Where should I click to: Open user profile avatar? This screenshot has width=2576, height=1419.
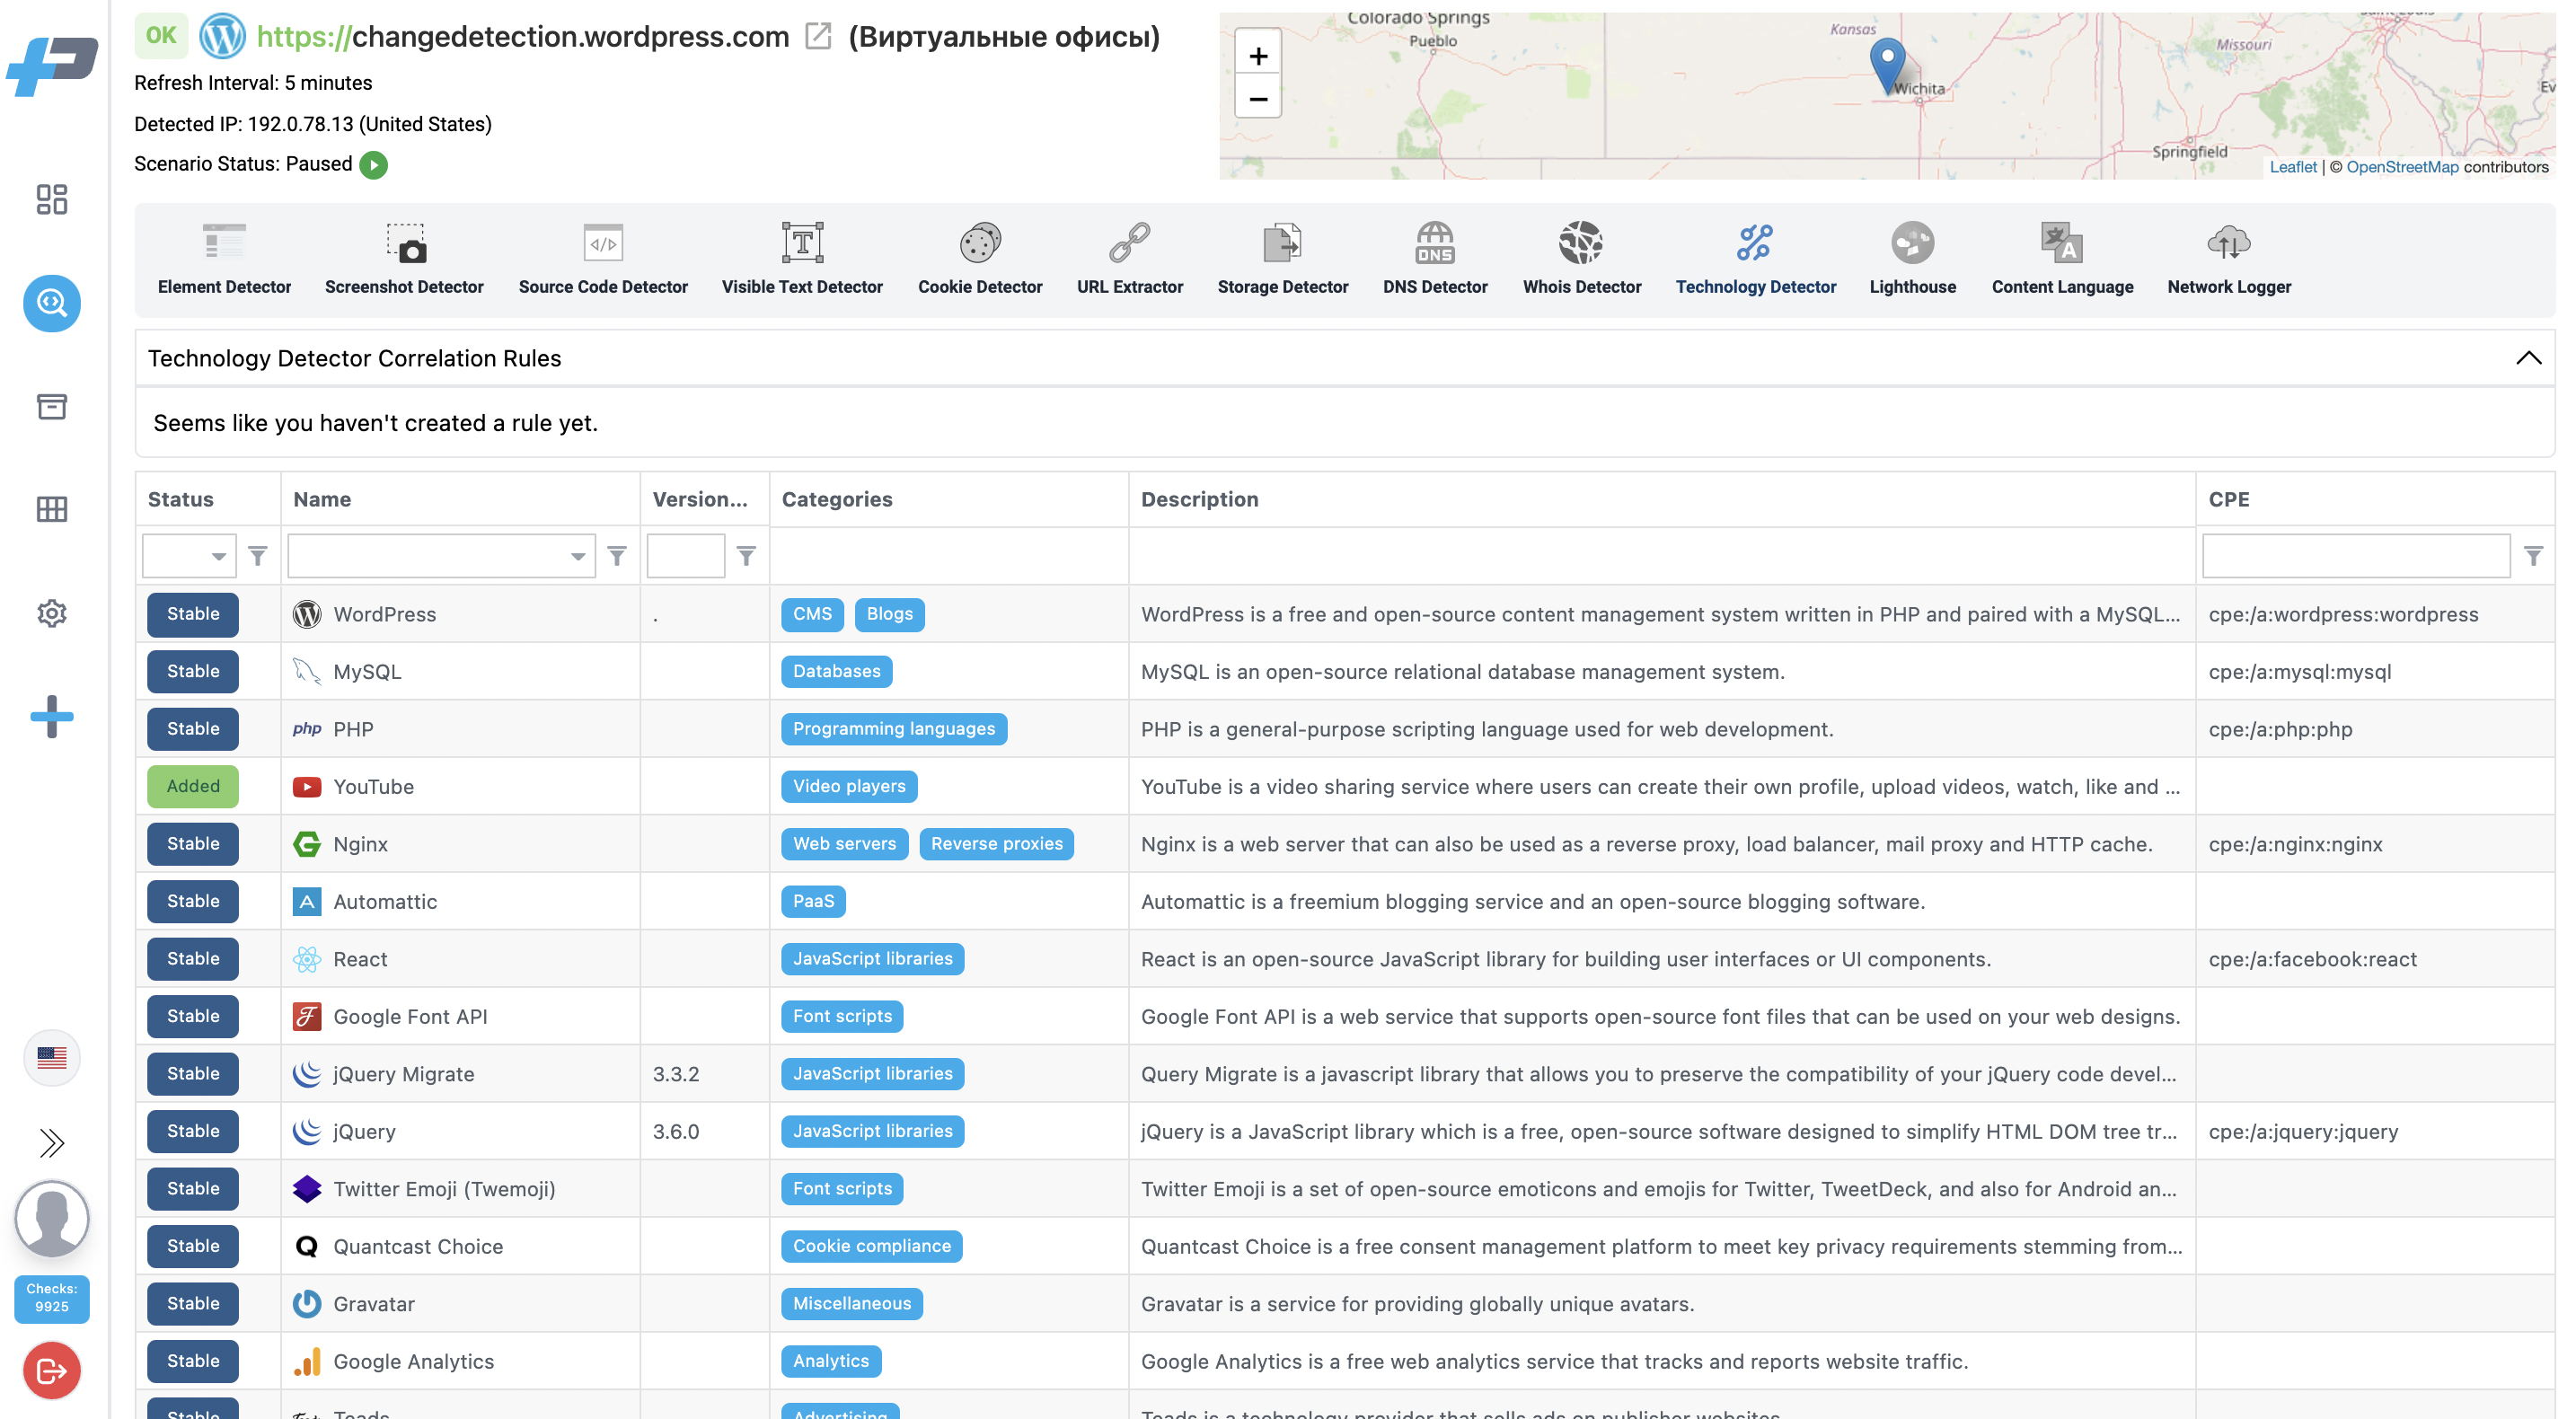(x=52, y=1219)
